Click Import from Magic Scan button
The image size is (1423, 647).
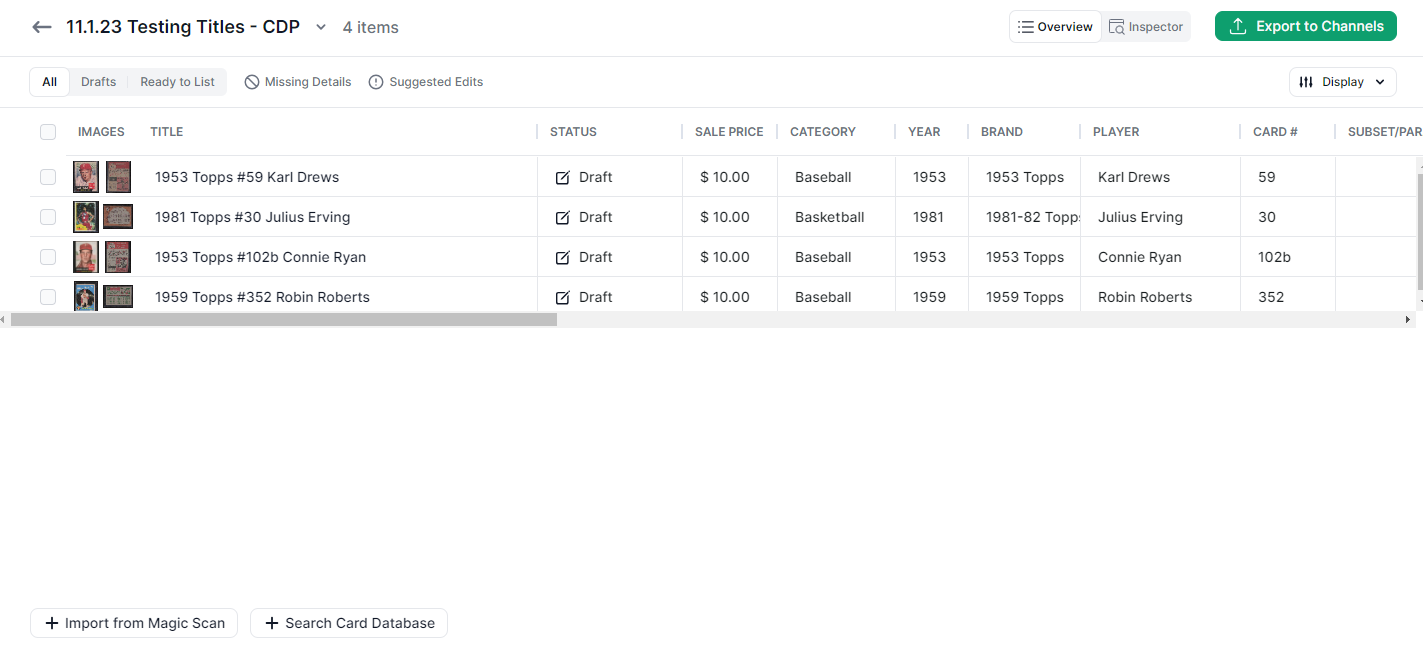[134, 623]
